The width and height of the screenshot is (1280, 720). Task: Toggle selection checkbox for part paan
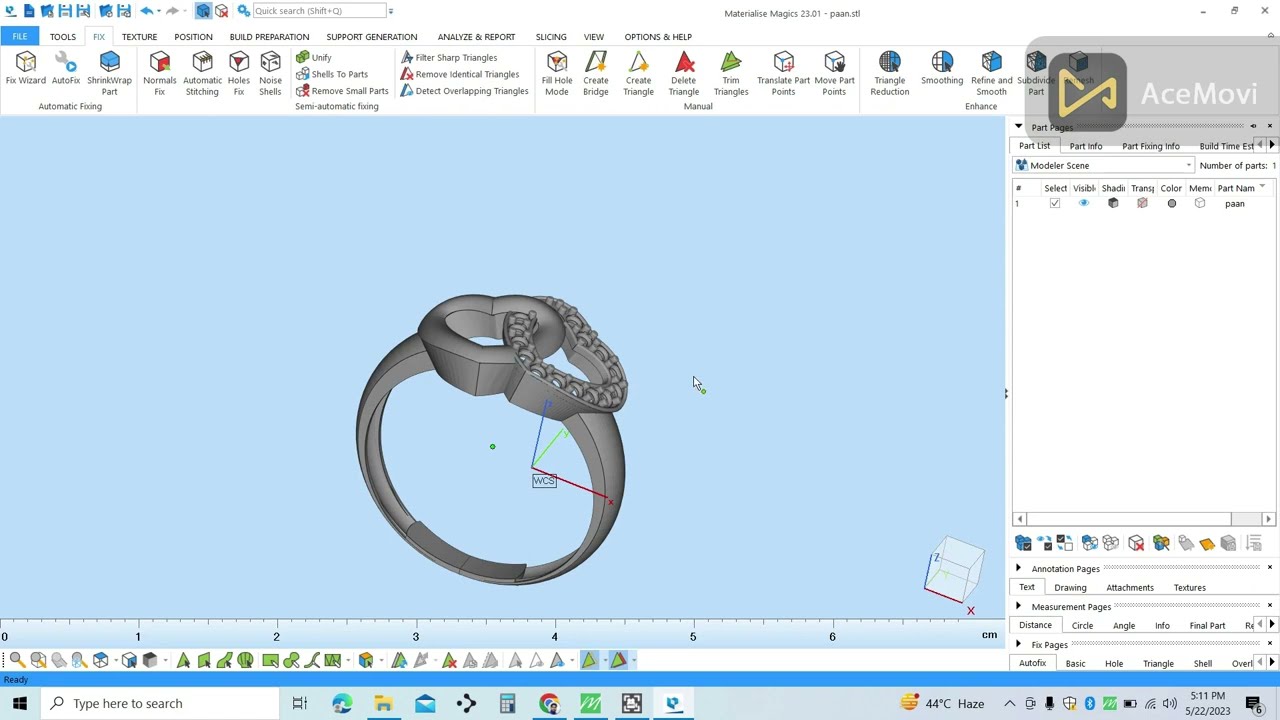tap(1054, 203)
